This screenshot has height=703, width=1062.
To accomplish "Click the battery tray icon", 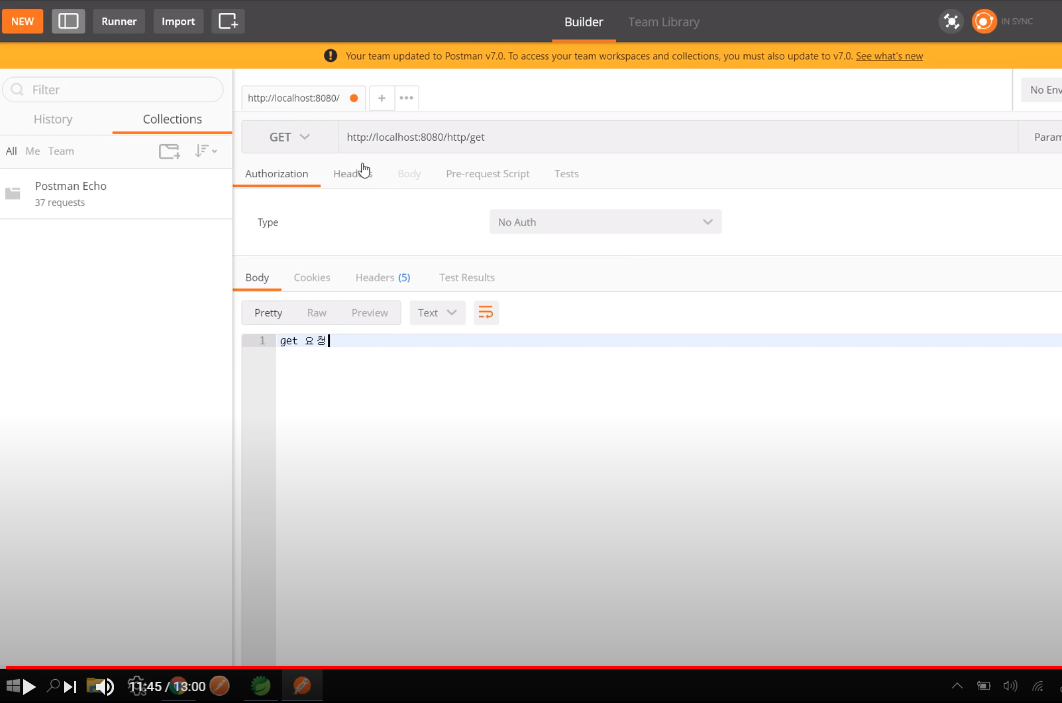I will [x=983, y=686].
